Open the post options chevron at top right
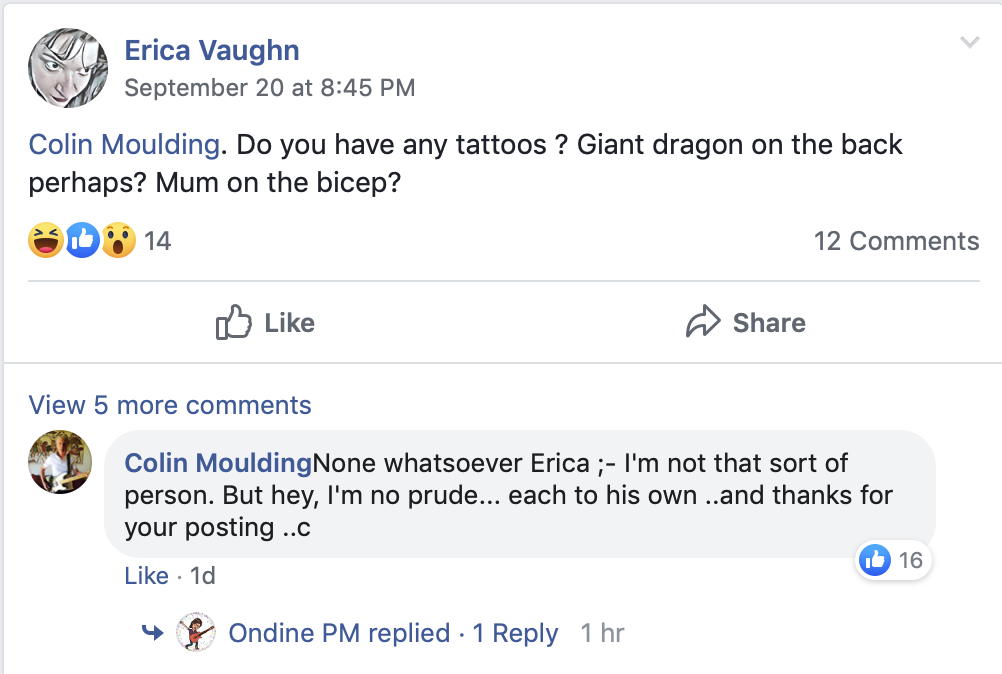Image resolution: width=1002 pixels, height=674 pixels. 969,42
